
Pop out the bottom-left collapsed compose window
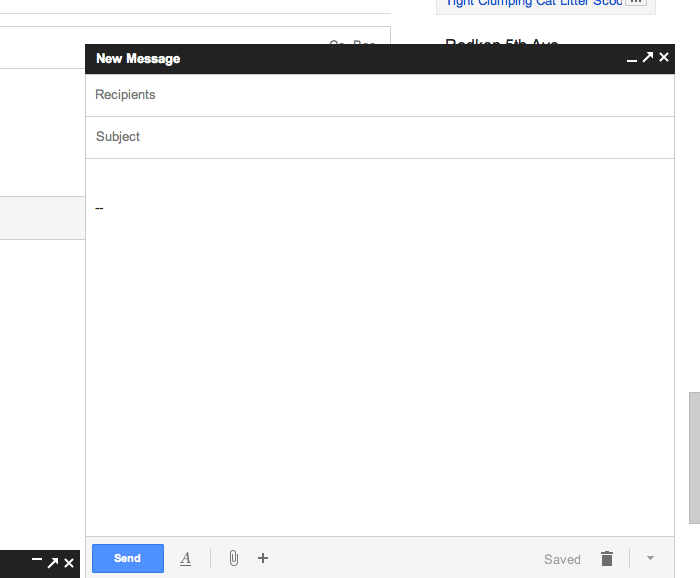click(53, 563)
